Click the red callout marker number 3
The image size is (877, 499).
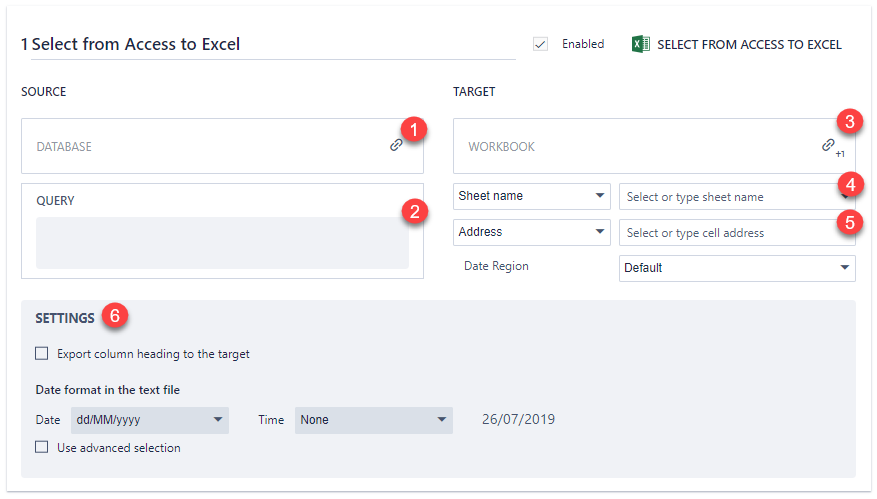click(x=849, y=122)
